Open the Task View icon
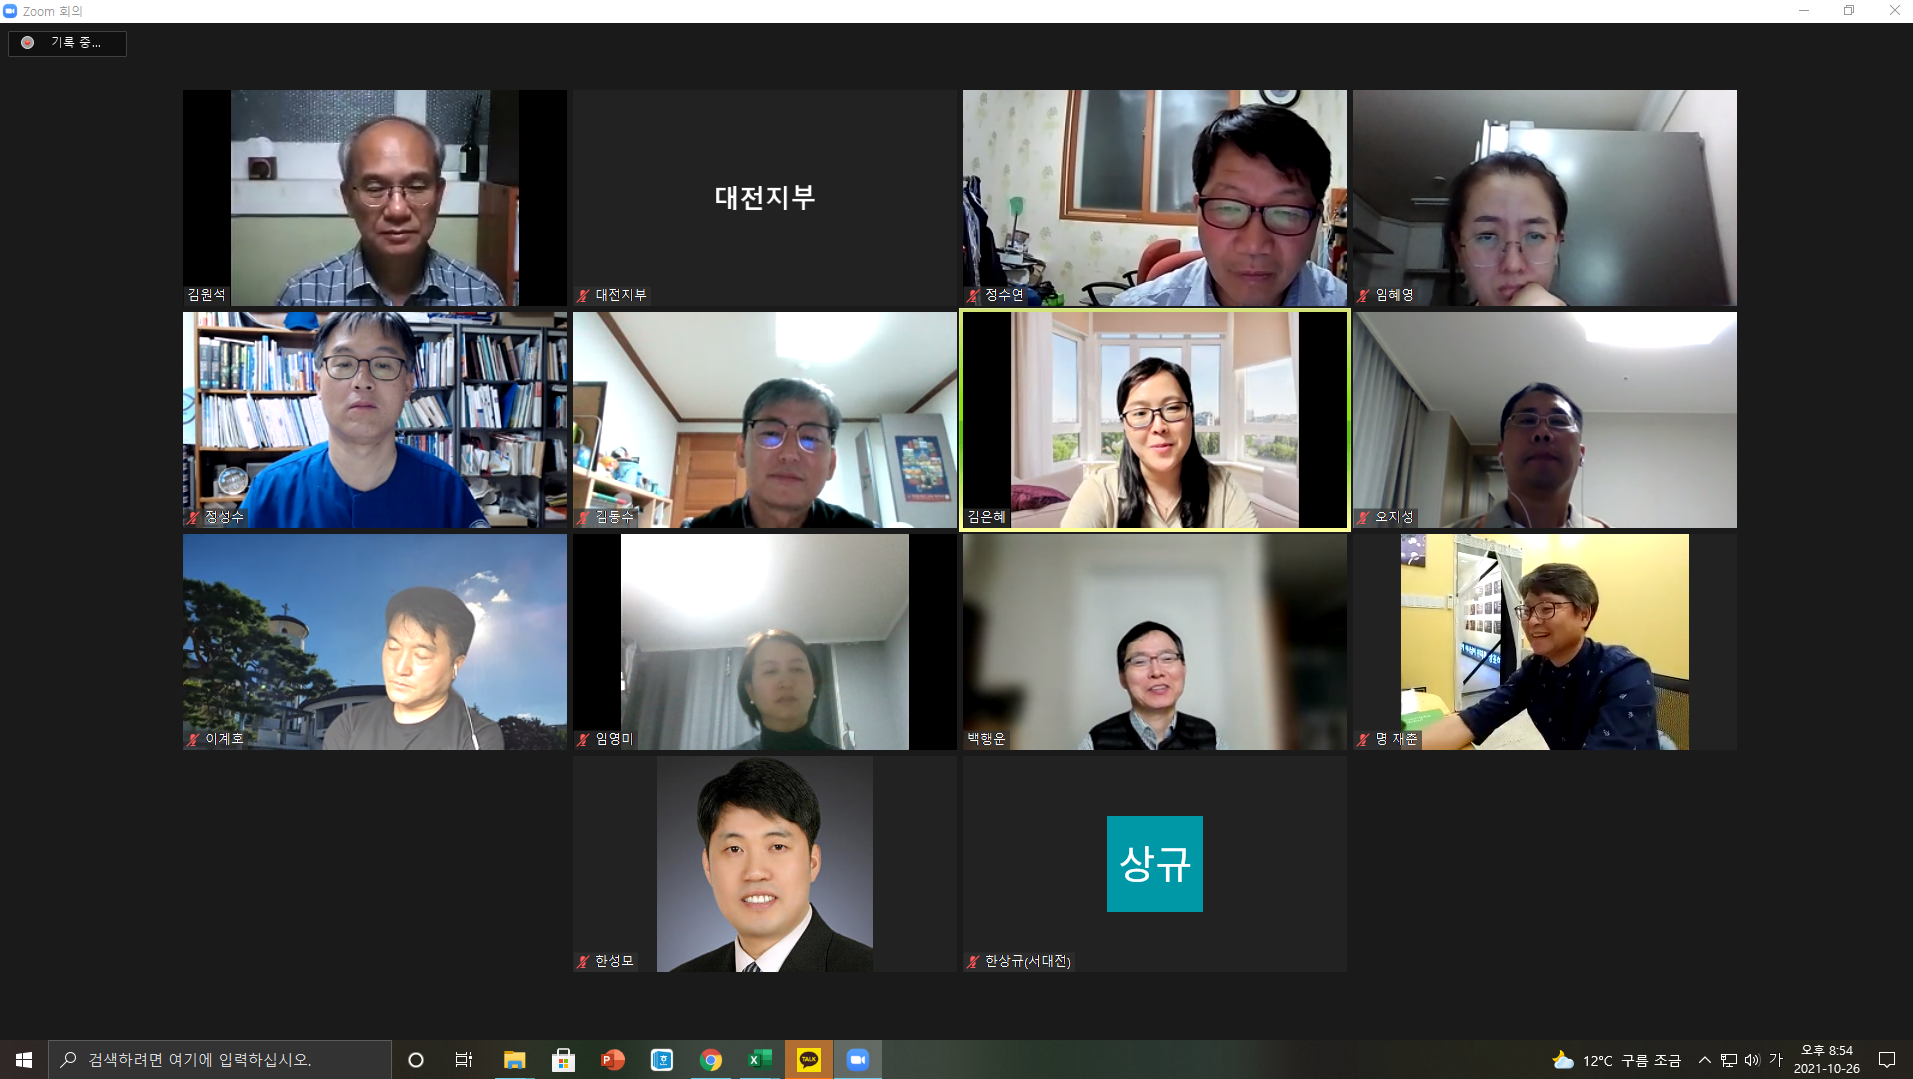Screen dimensions: 1913x1079 464,1060
